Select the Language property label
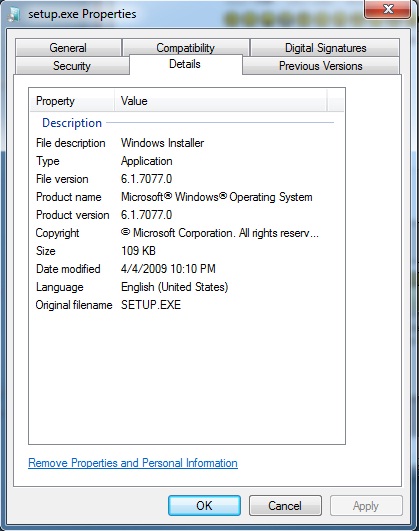This screenshot has height=531, width=419. coord(60,287)
